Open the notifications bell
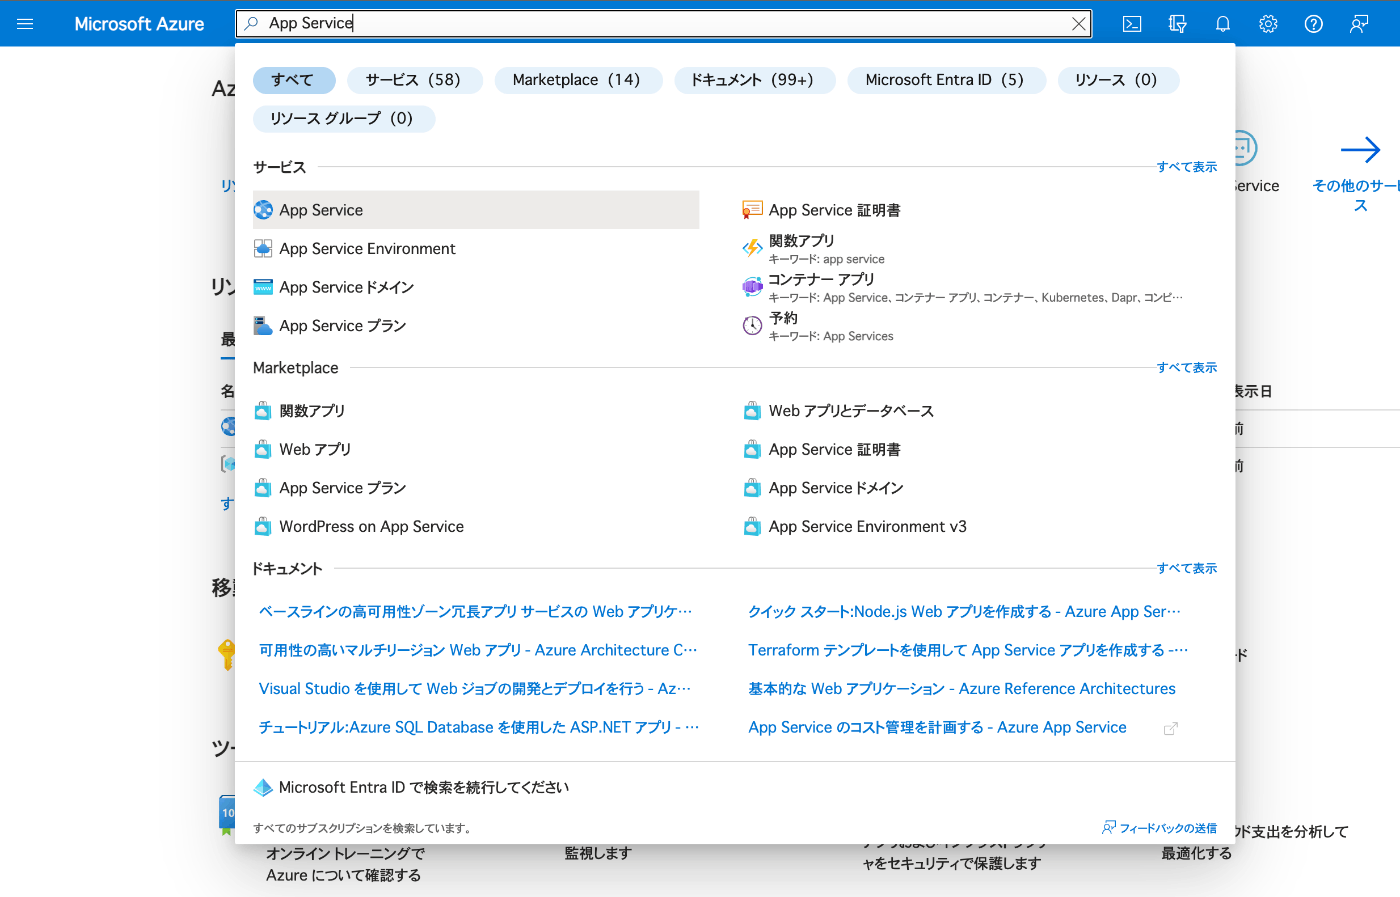 (1222, 24)
